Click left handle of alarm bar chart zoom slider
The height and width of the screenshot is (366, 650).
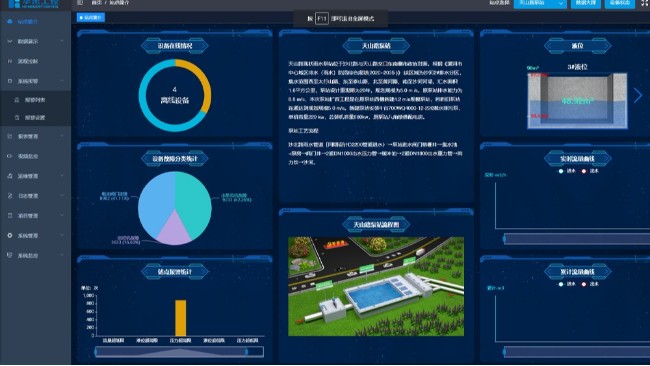point(96,352)
